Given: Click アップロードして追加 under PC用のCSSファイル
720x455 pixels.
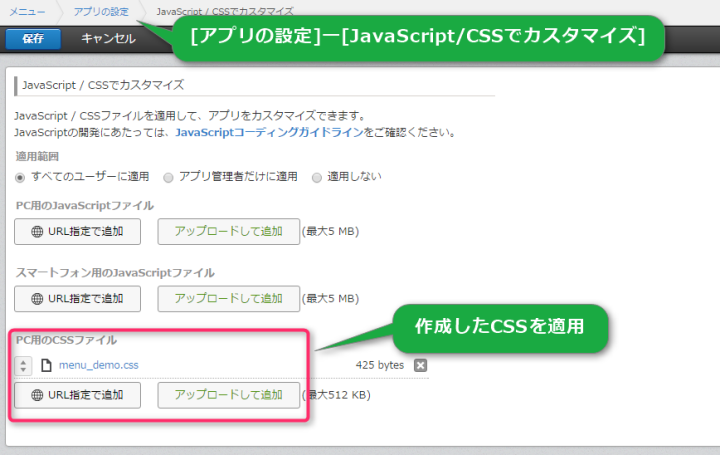Looking at the screenshot, I should pyautogui.click(x=228, y=395).
